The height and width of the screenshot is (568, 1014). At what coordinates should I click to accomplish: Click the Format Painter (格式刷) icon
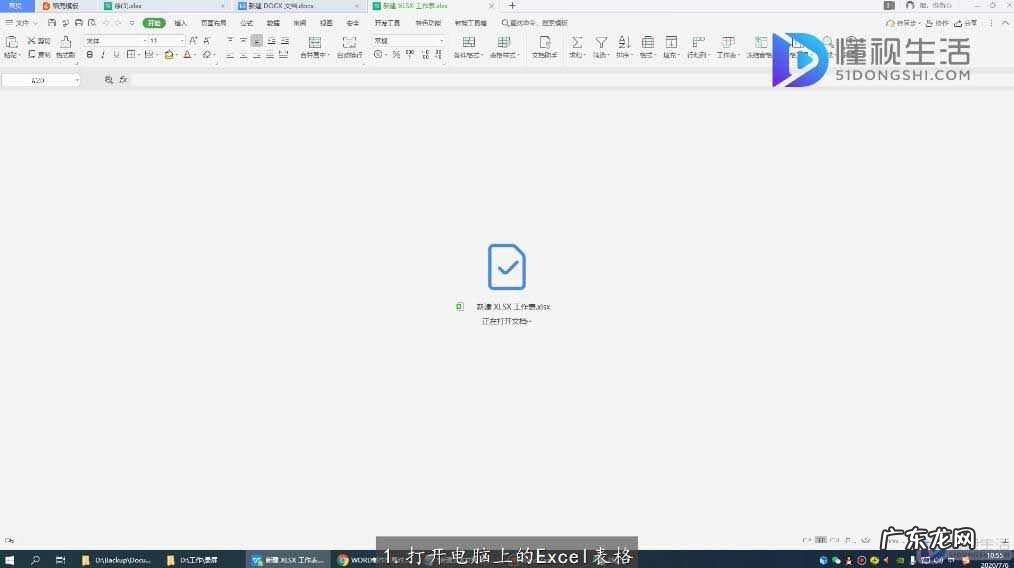[x=65, y=42]
